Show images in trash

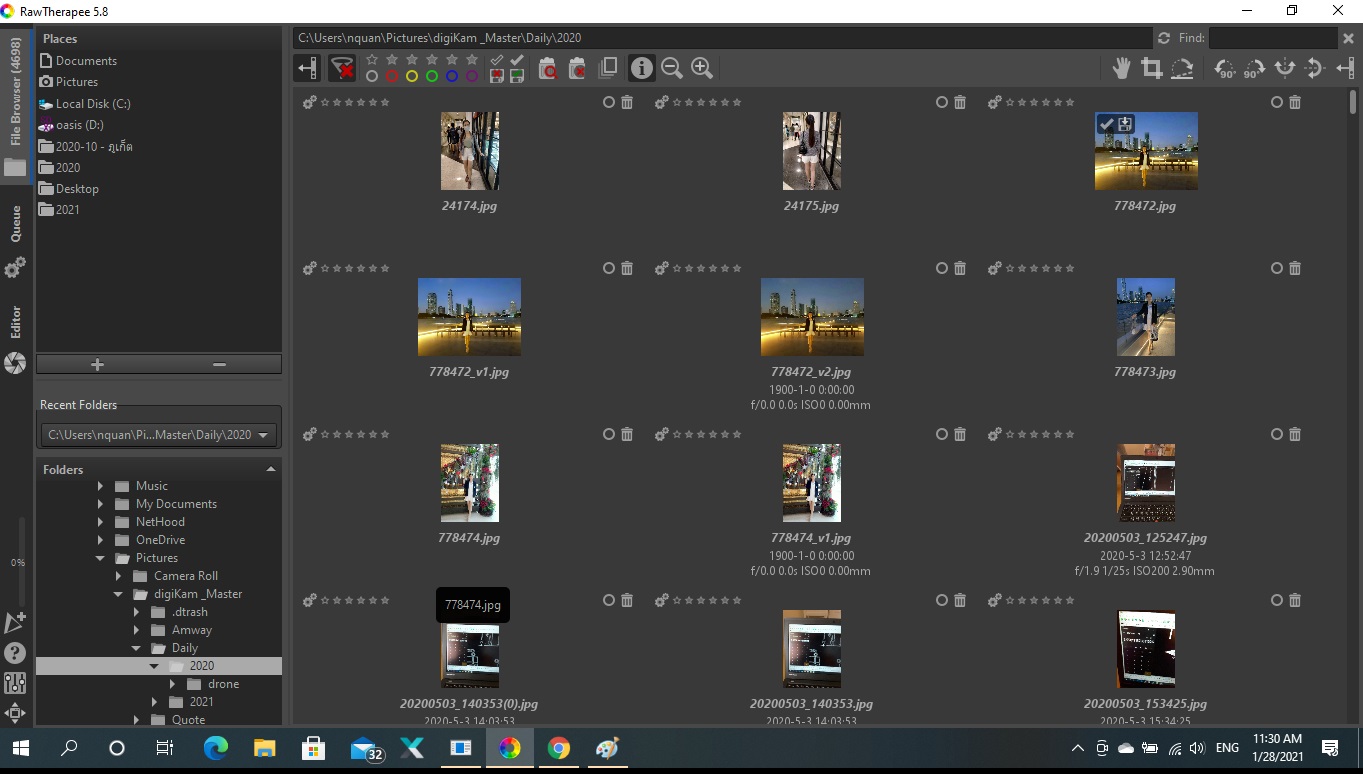coord(547,68)
